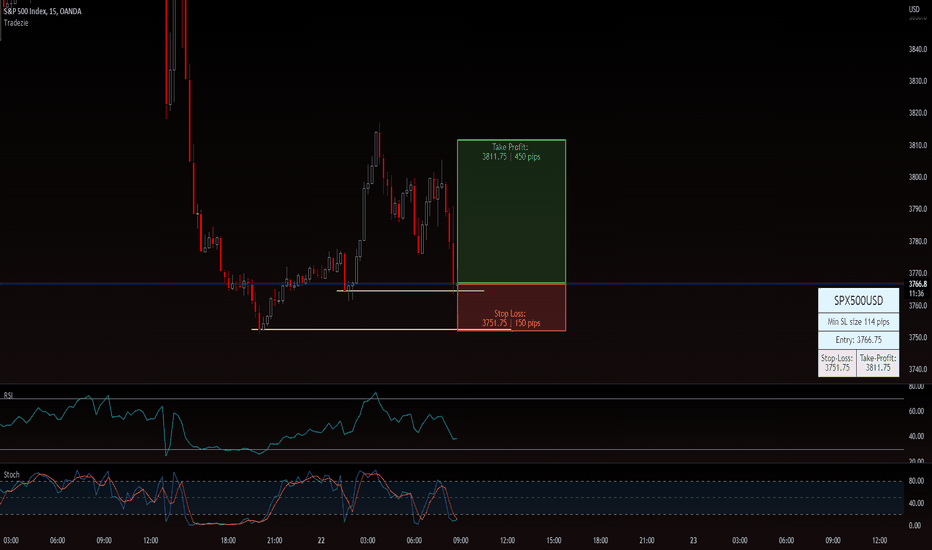Click the Min SL size 114 pips cell
Viewport: 932px width, 550px height.
coord(858,322)
